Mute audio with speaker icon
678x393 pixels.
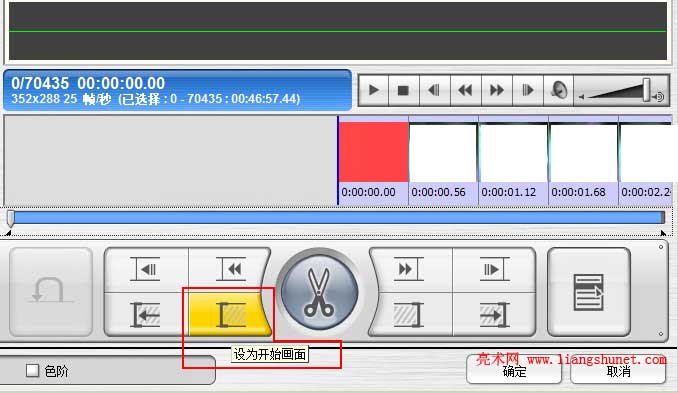(558, 90)
